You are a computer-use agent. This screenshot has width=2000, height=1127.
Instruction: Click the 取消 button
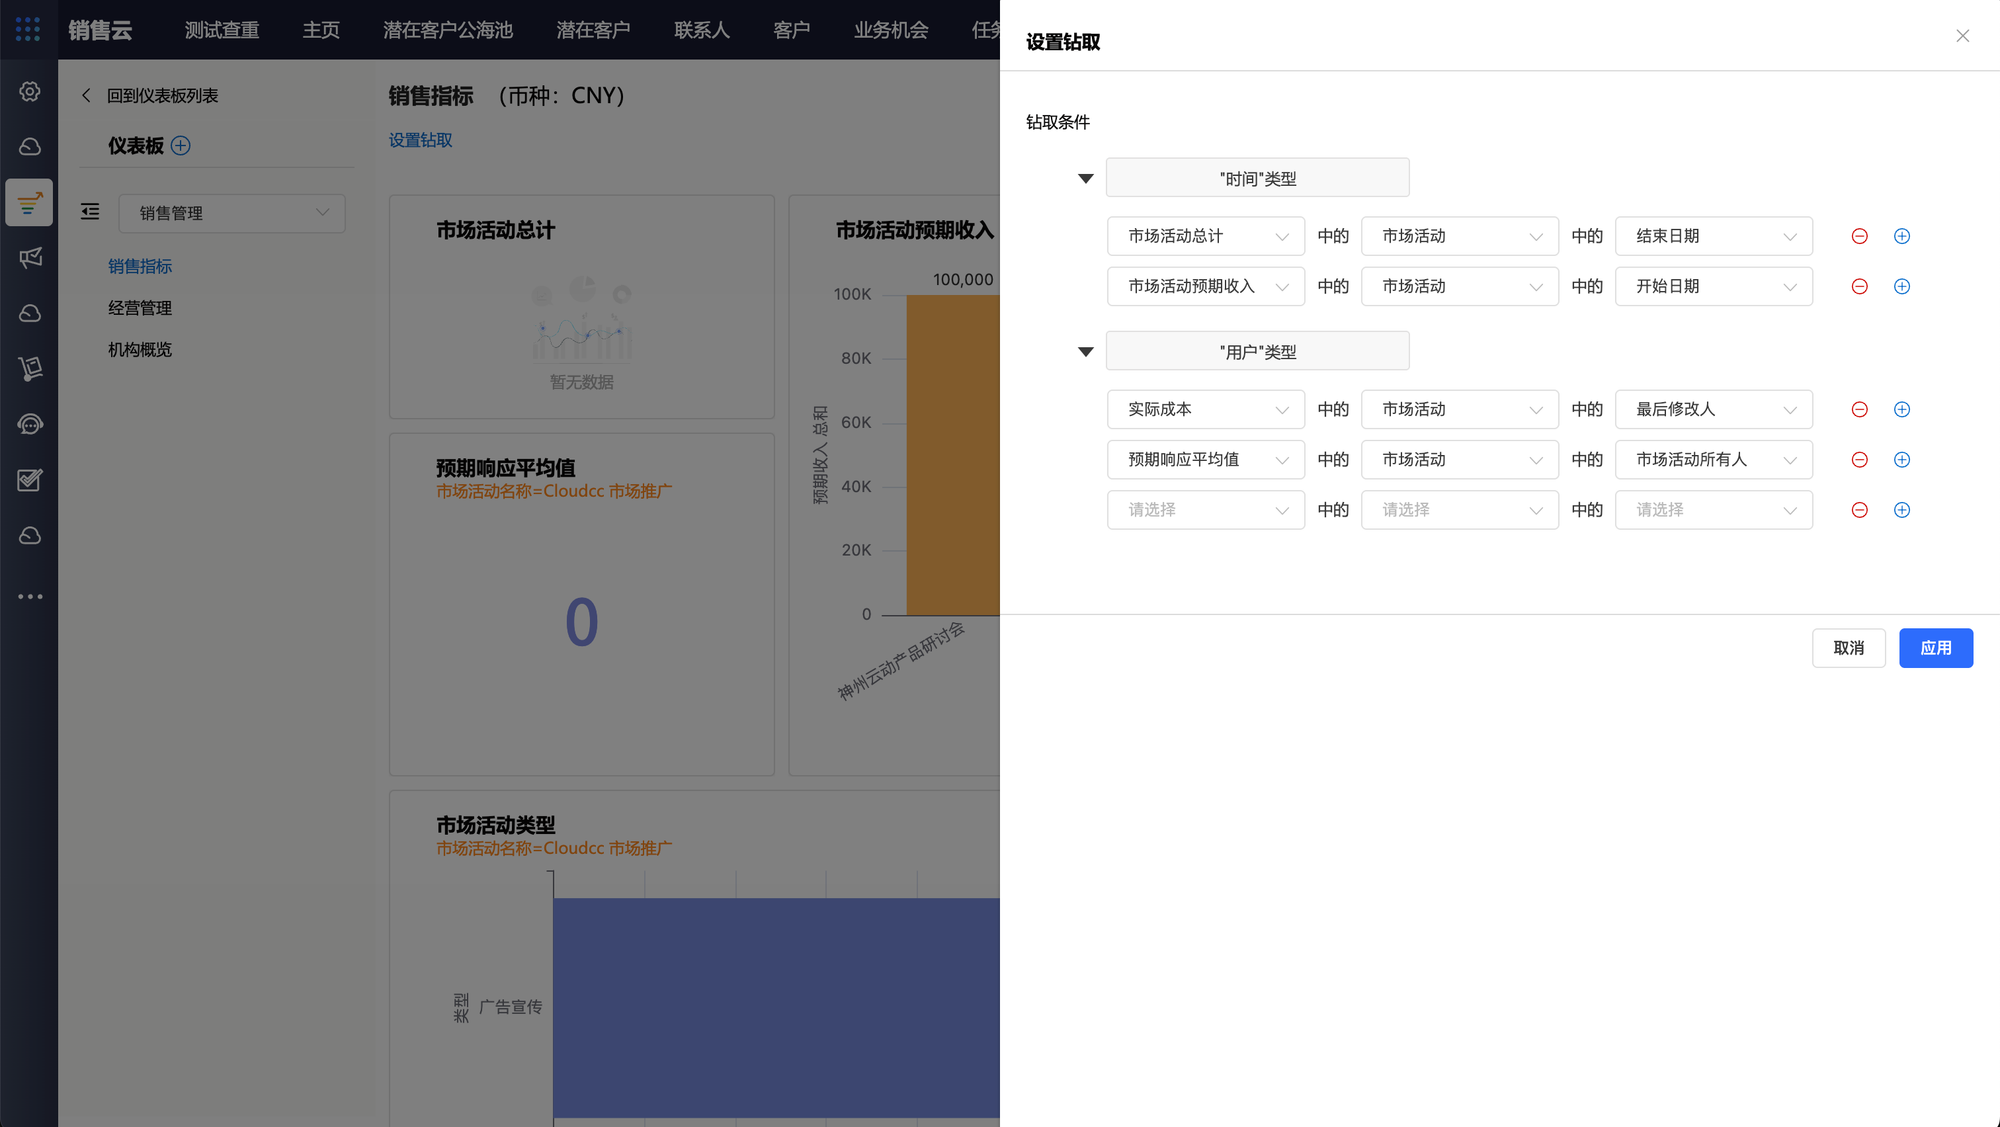[x=1848, y=648]
